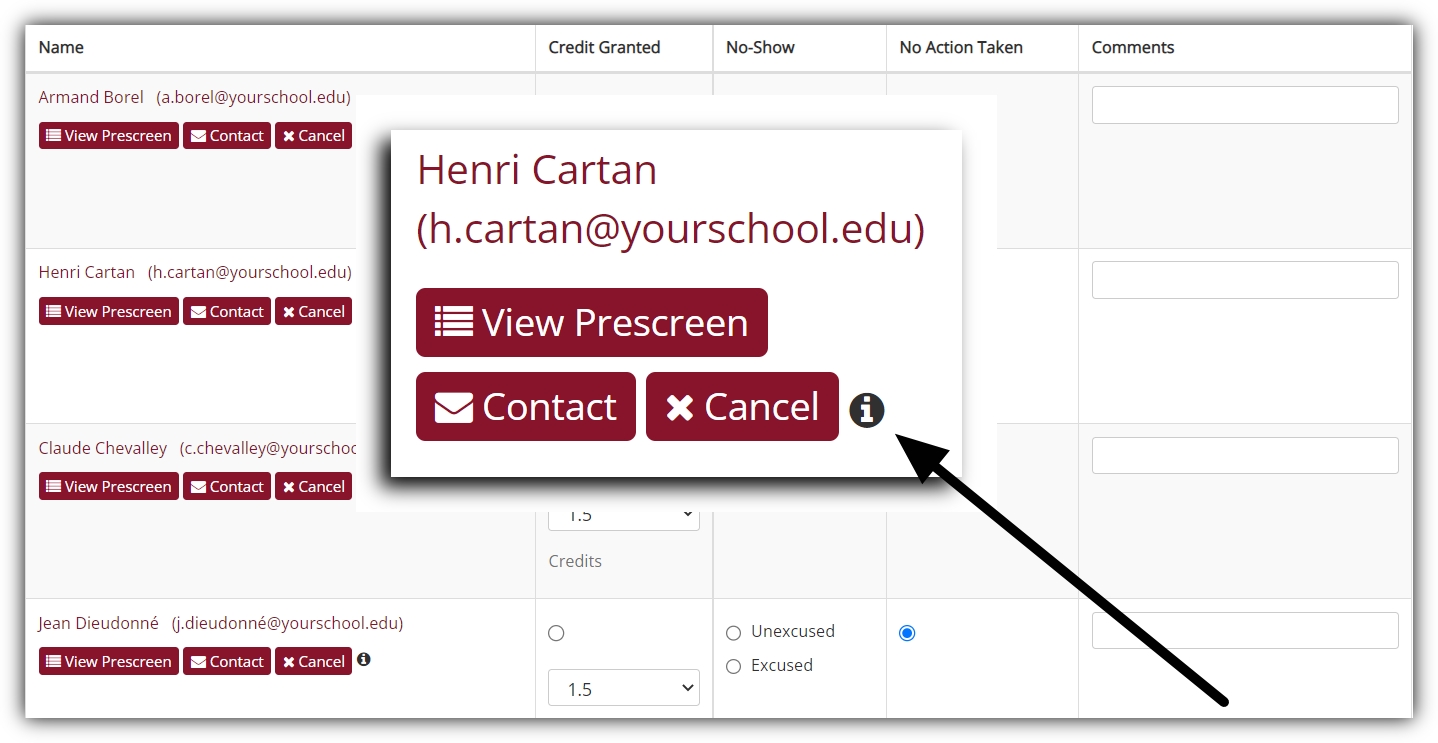The width and height of the screenshot is (1438, 743).
Task: Click Contact button for Claude Chevalley
Action: coord(227,487)
